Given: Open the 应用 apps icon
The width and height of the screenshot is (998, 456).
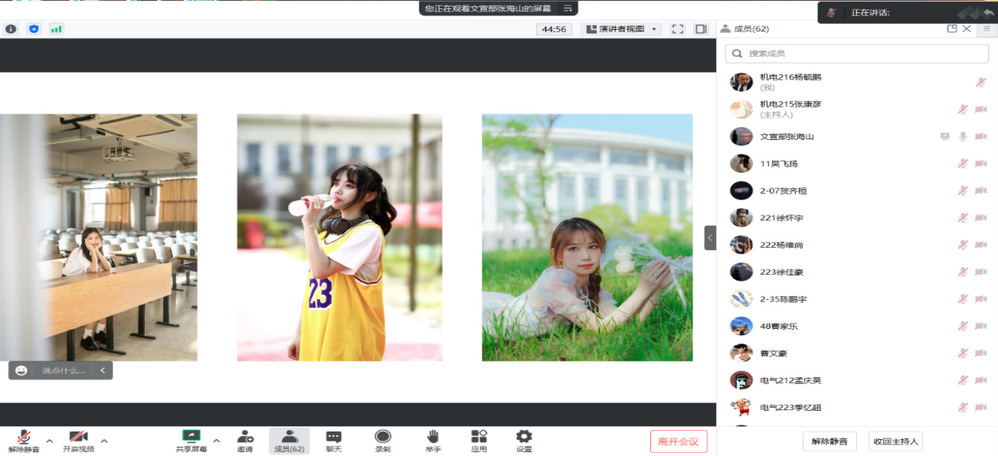Looking at the screenshot, I should (479, 439).
